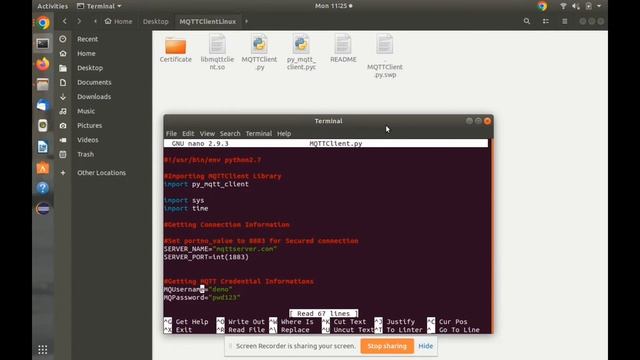The height and width of the screenshot is (360, 640).
Task: Select the README file
Action: point(343,49)
